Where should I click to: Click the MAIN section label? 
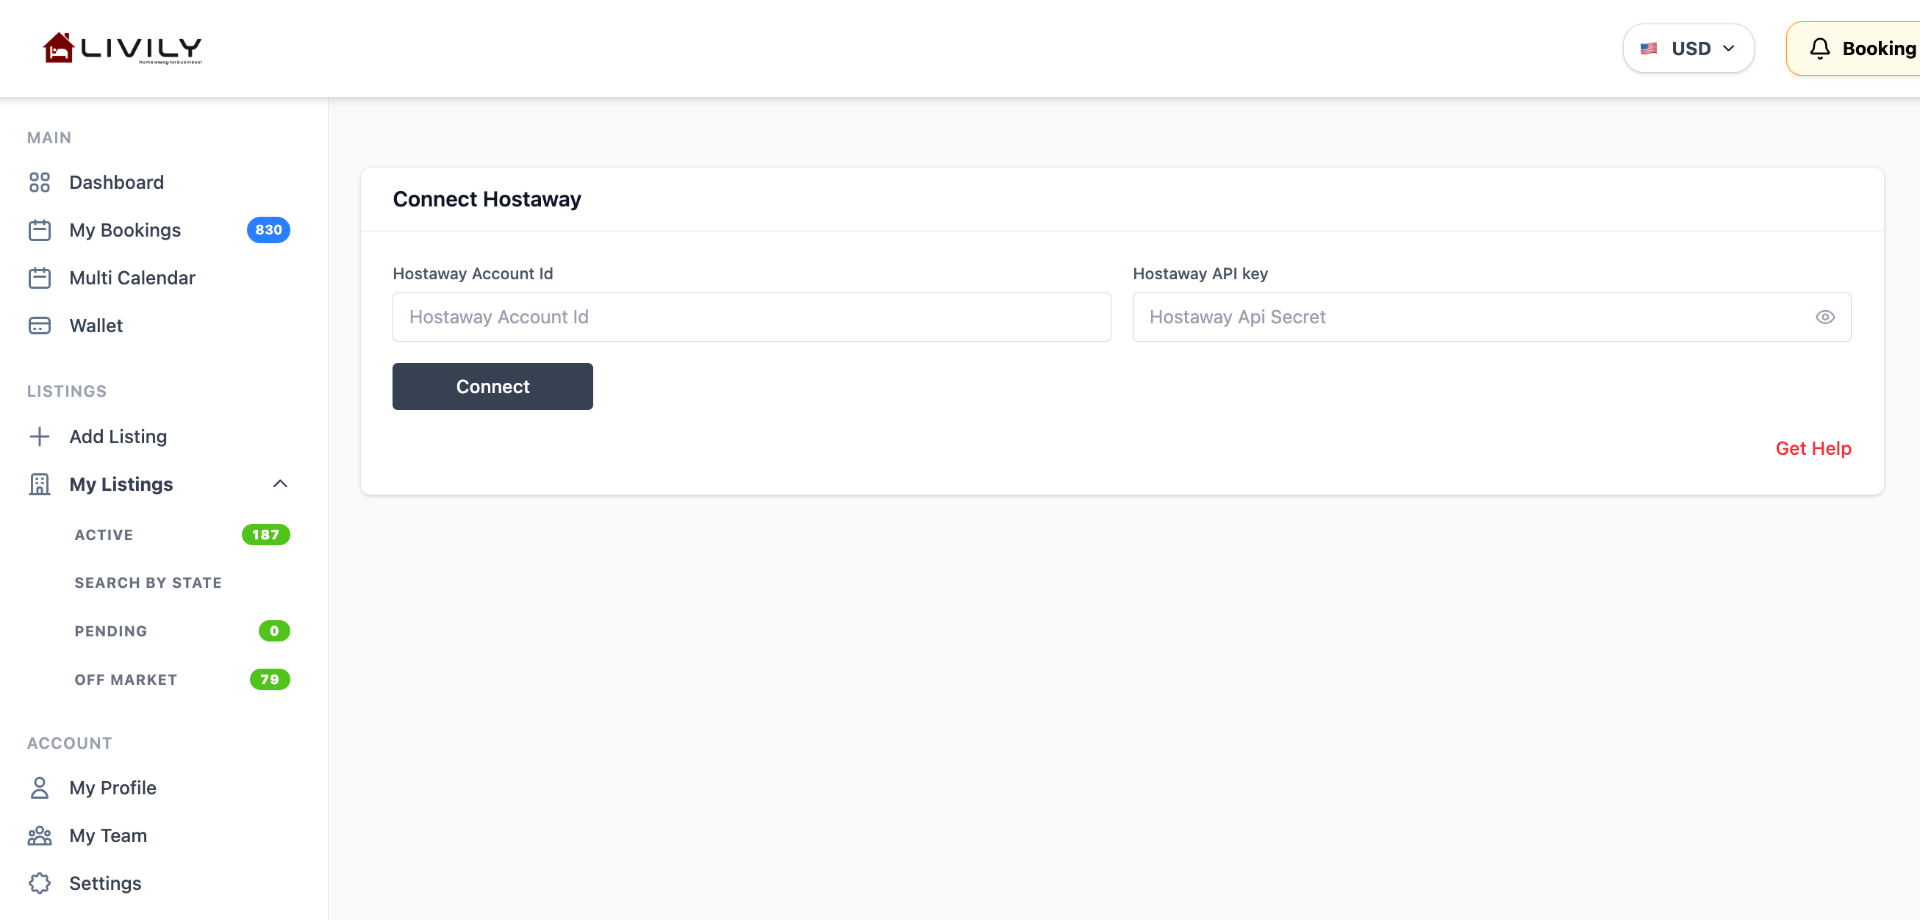click(49, 138)
